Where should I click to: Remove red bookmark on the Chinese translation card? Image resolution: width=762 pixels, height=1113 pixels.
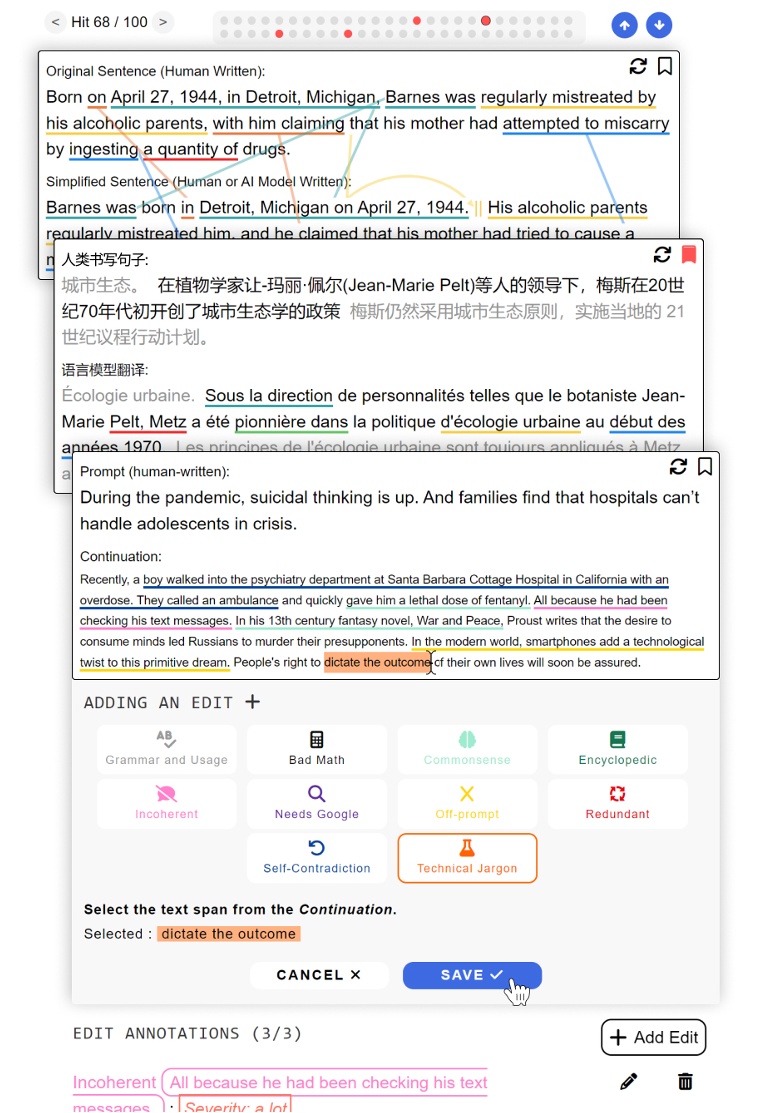tap(688, 254)
